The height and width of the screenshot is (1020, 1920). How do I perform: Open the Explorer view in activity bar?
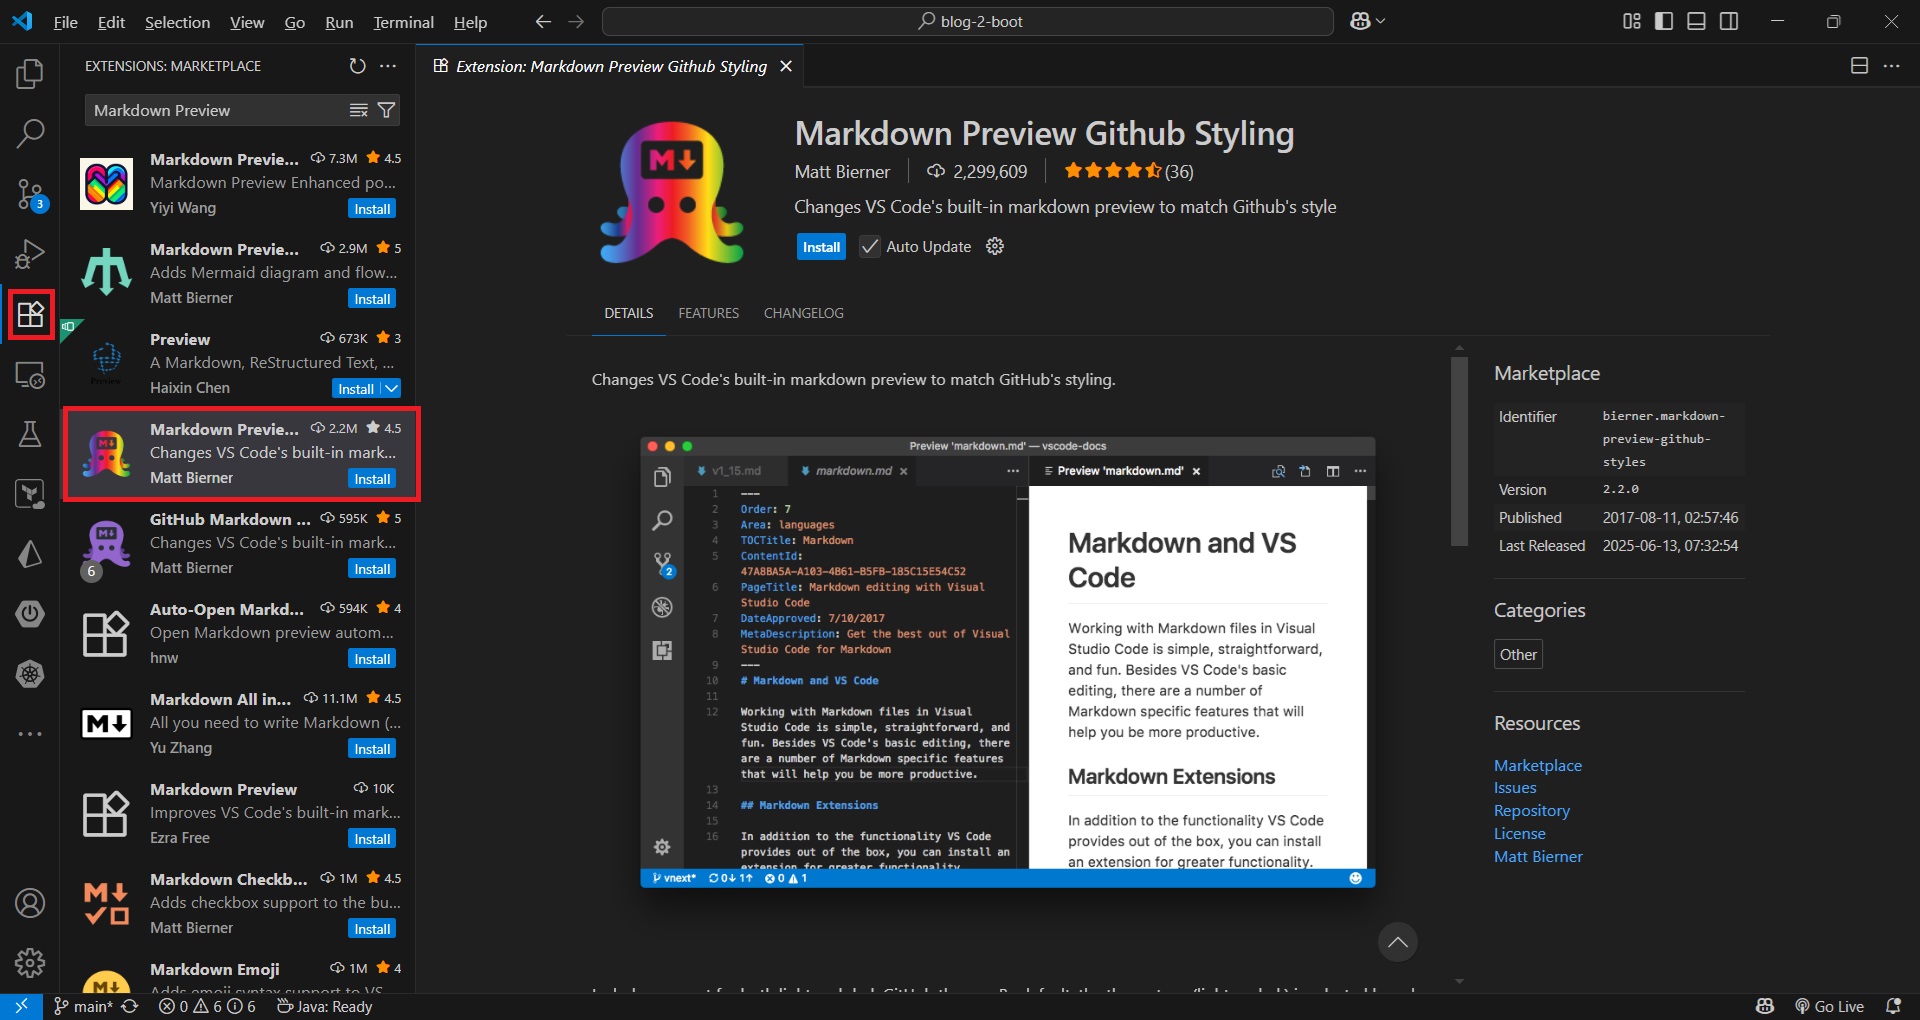pos(30,73)
